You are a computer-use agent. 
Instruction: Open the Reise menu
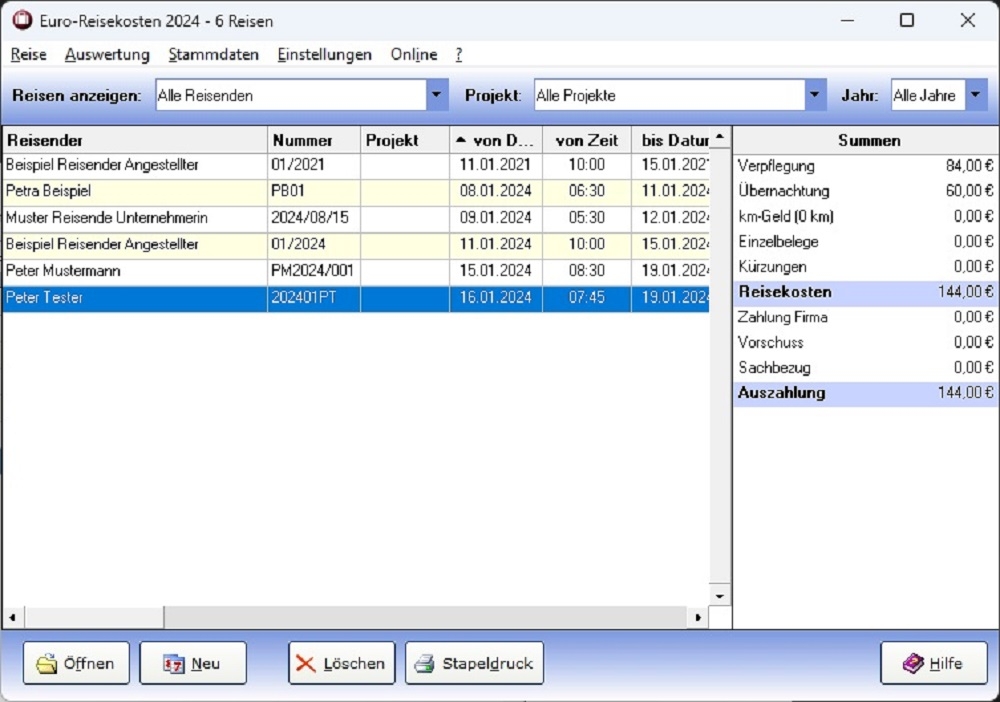(x=29, y=55)
